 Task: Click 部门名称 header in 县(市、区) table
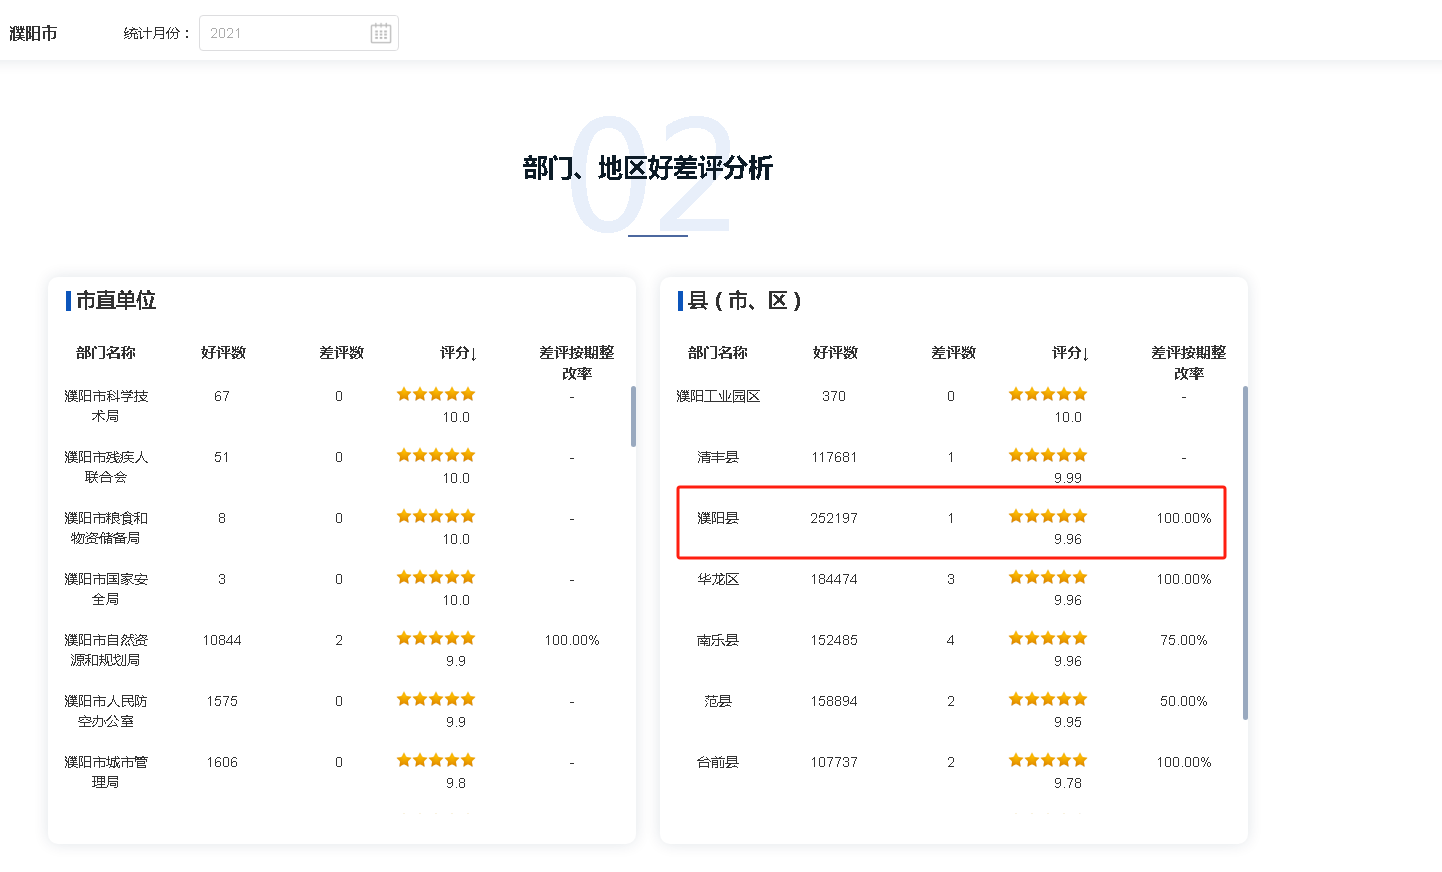point(718,353)
